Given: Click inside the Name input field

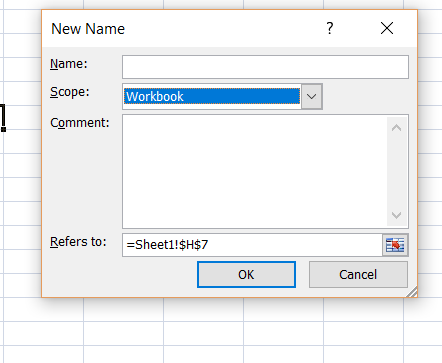Looking at the screenshot, I should tap(265, 67).
